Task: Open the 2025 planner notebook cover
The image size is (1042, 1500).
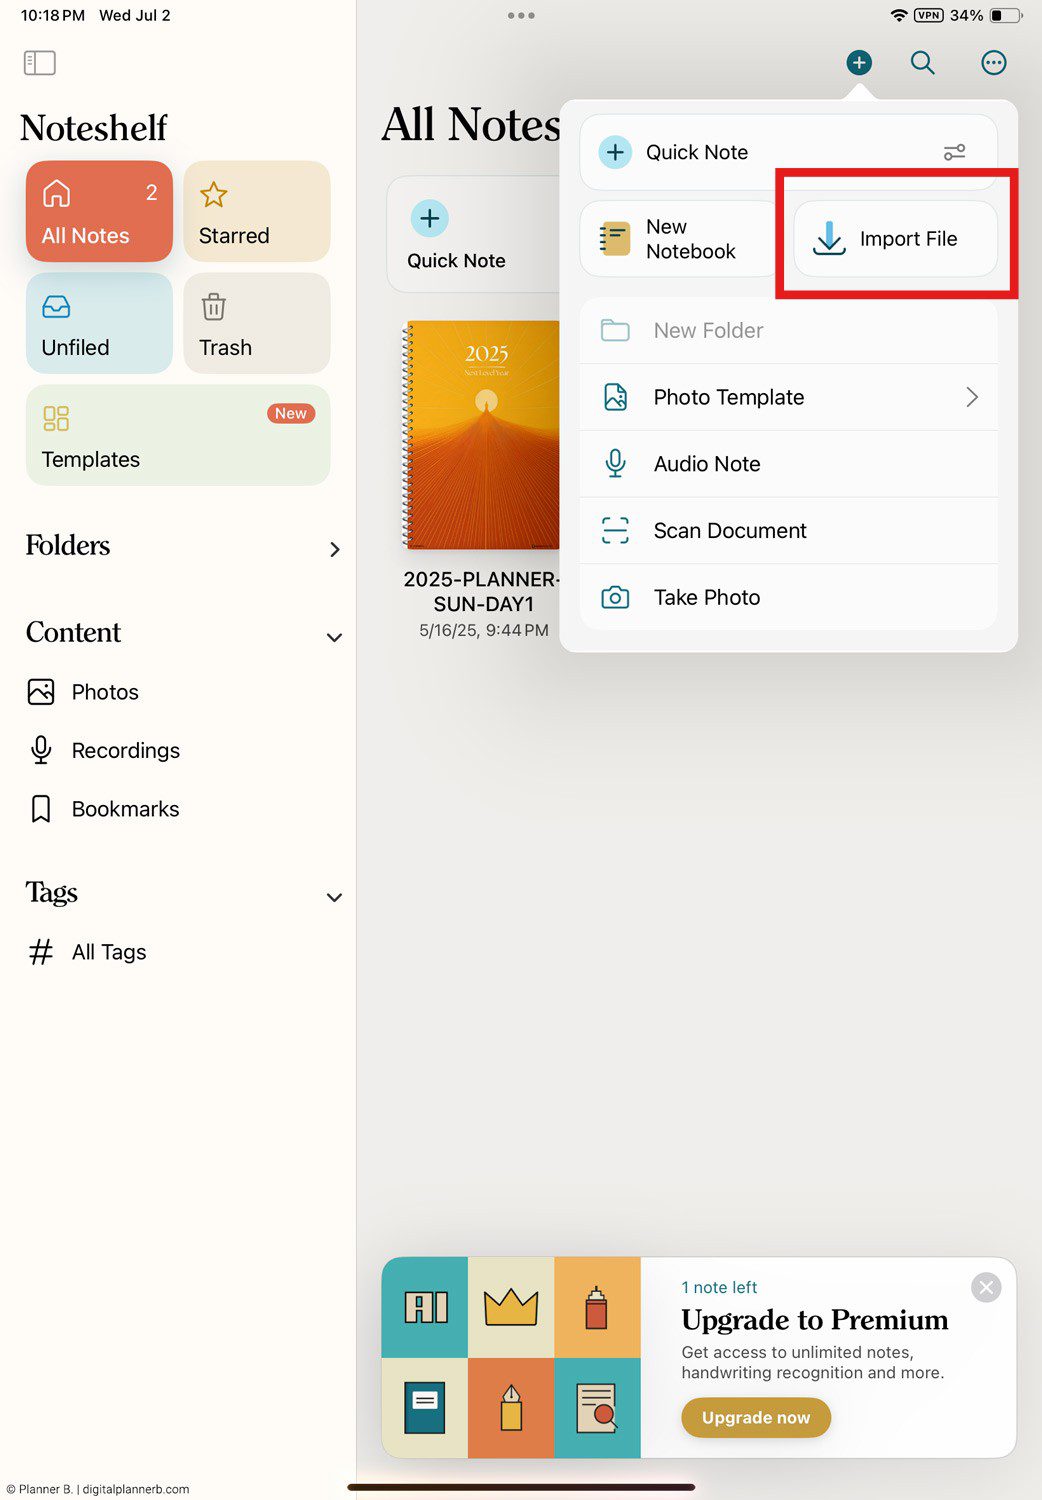Action: coord(481,435)
